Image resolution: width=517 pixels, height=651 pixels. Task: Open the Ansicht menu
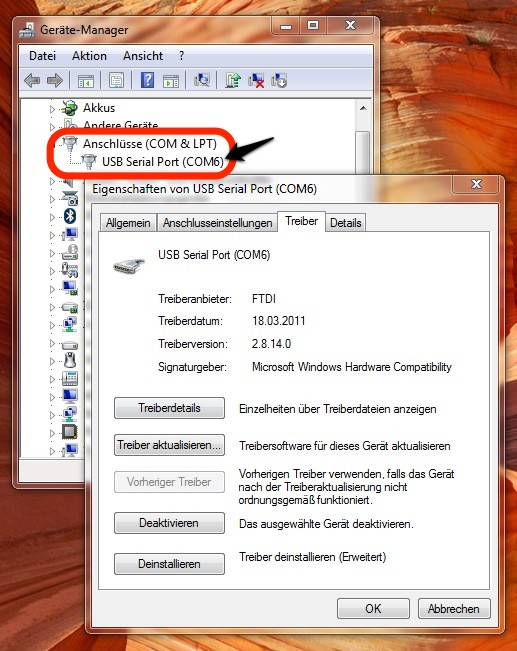[143, 56]
